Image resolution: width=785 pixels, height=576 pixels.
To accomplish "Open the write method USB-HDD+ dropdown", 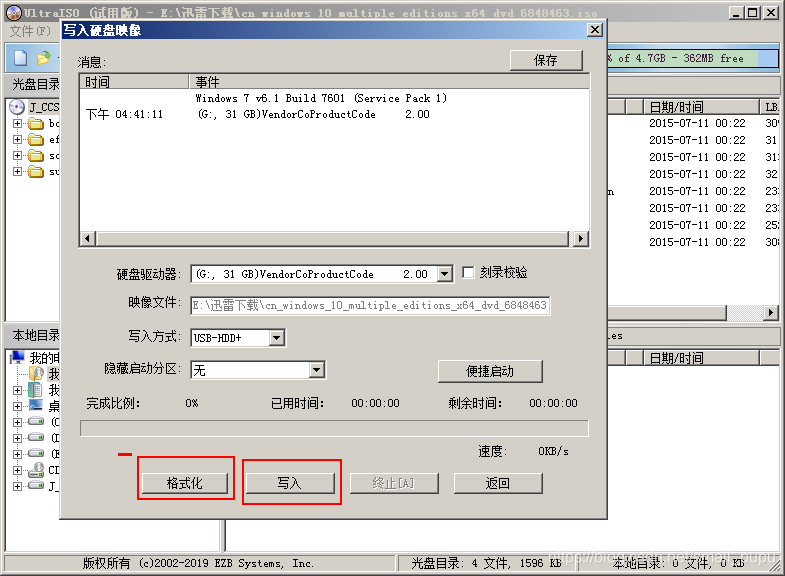I will [276, 338].
